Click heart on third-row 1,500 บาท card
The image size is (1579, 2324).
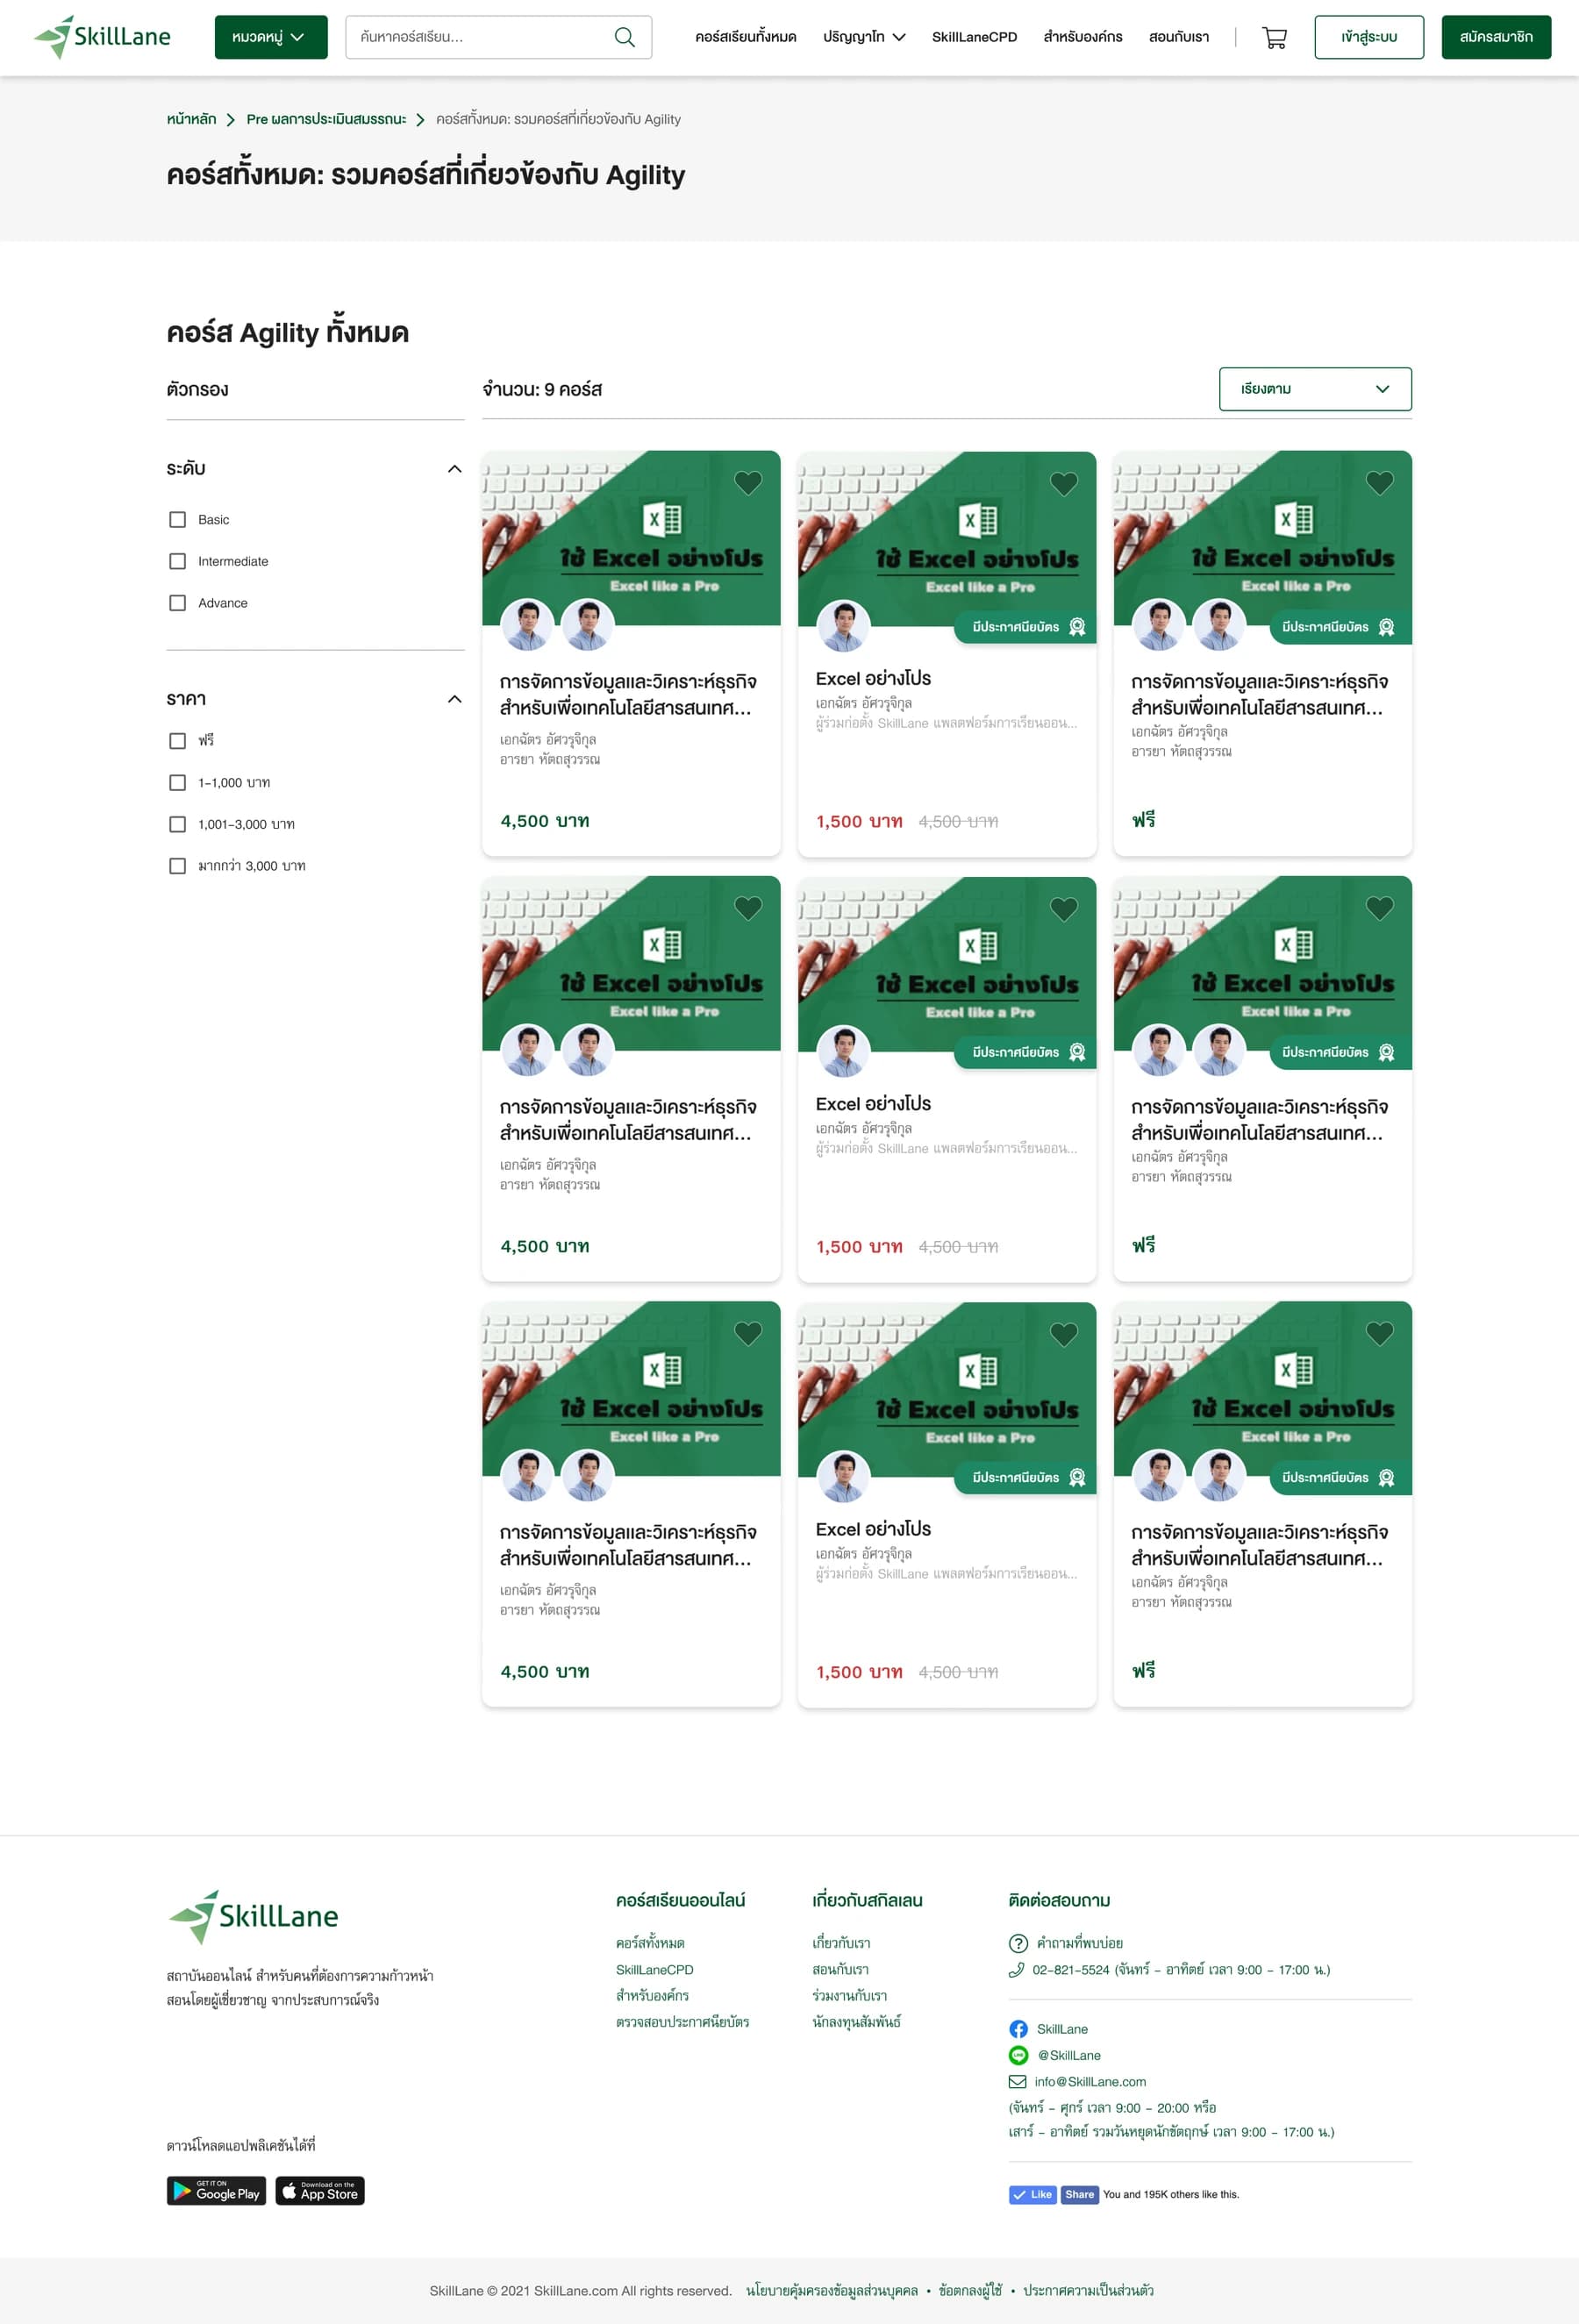click(1064, 1334)
